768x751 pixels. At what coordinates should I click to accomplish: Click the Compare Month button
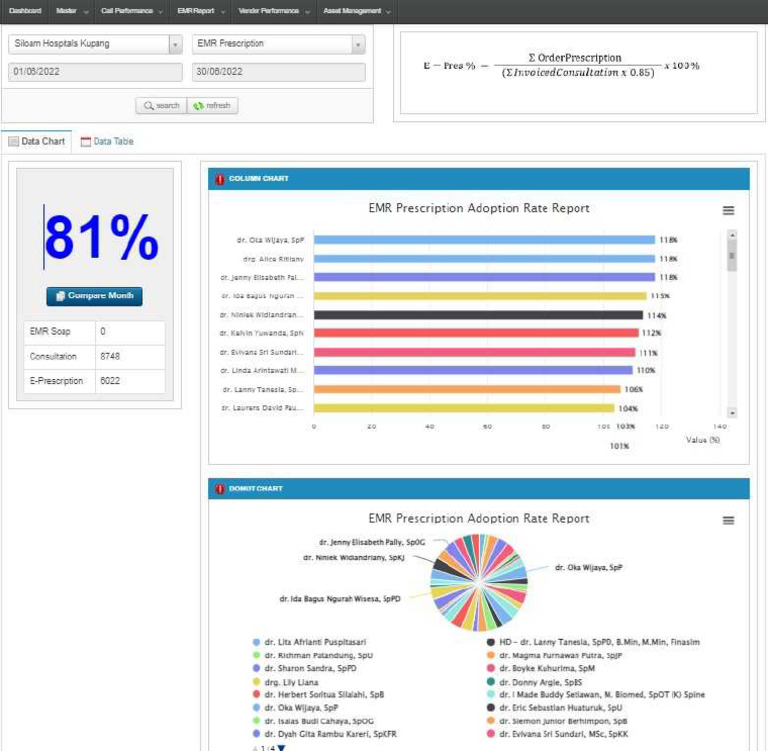click(94, 296)
